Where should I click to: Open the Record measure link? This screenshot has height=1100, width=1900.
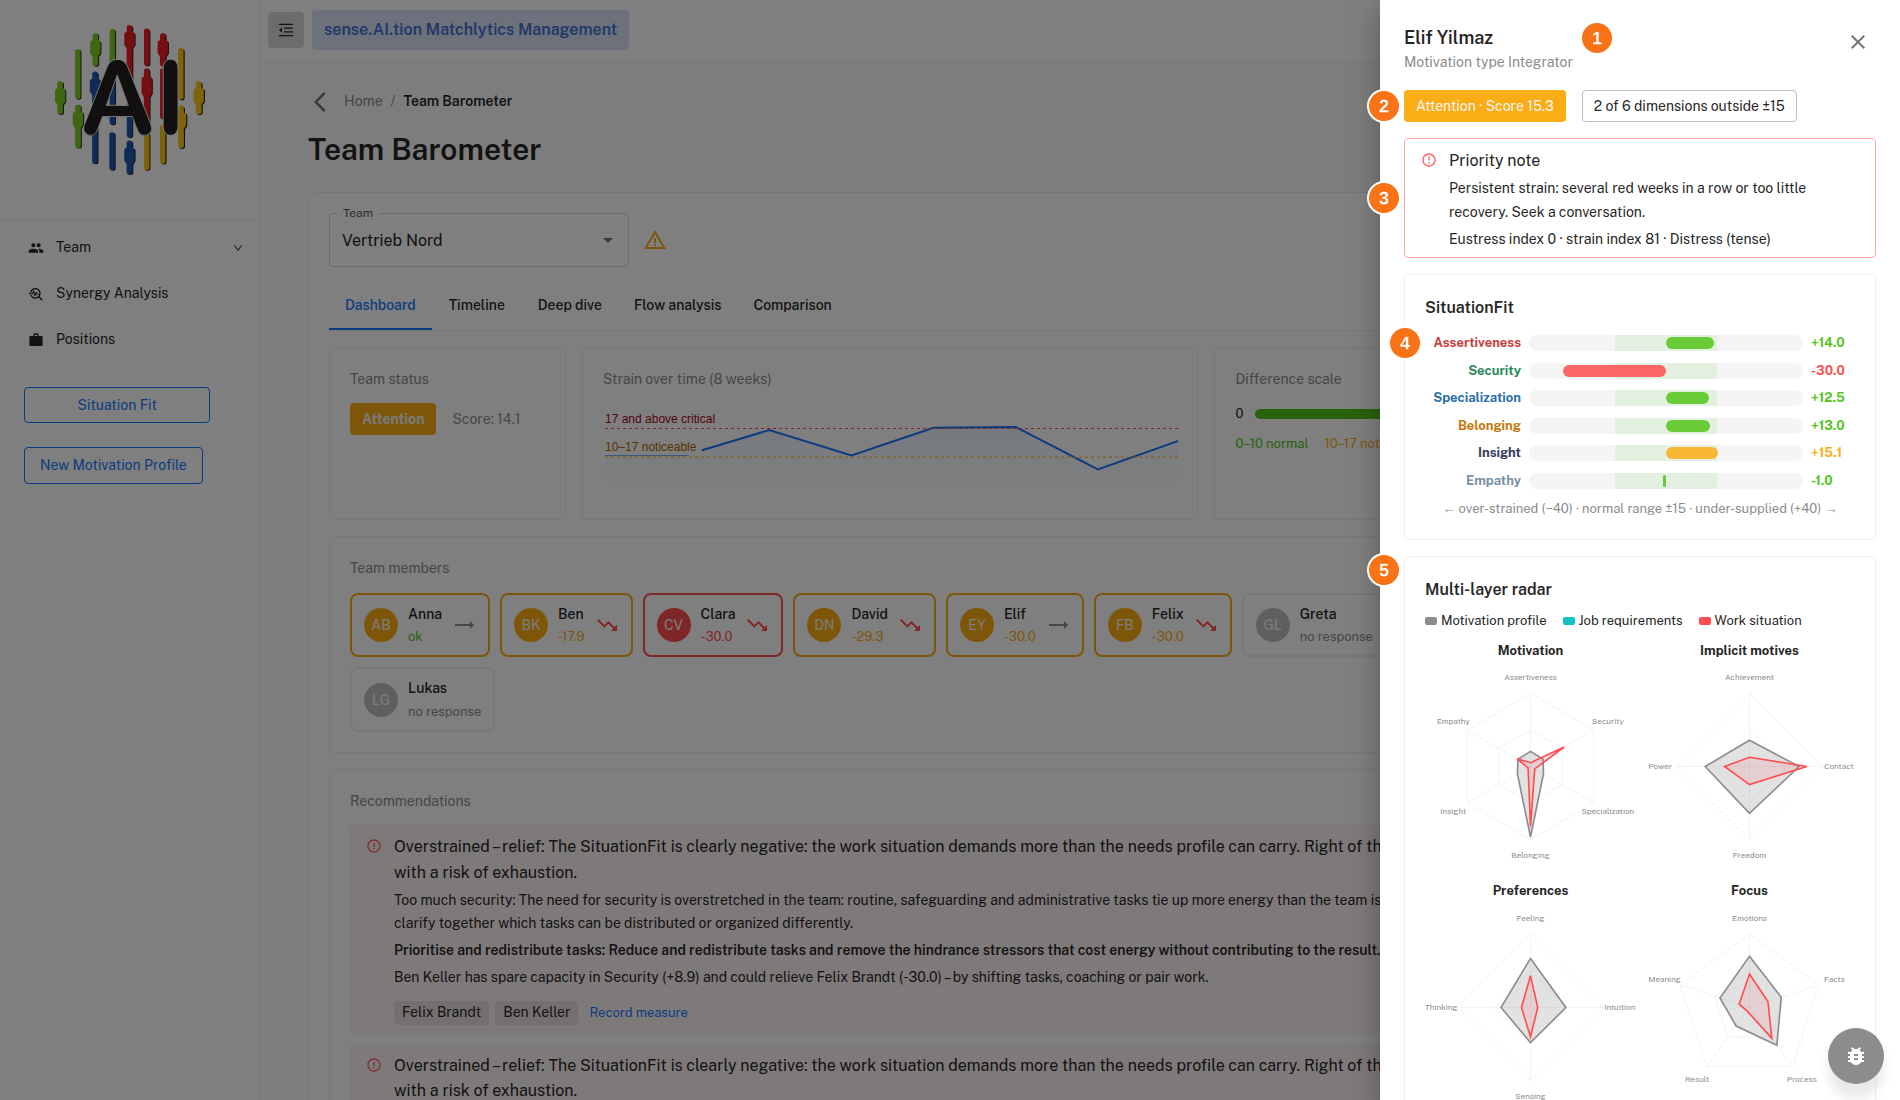(639, 1013)
